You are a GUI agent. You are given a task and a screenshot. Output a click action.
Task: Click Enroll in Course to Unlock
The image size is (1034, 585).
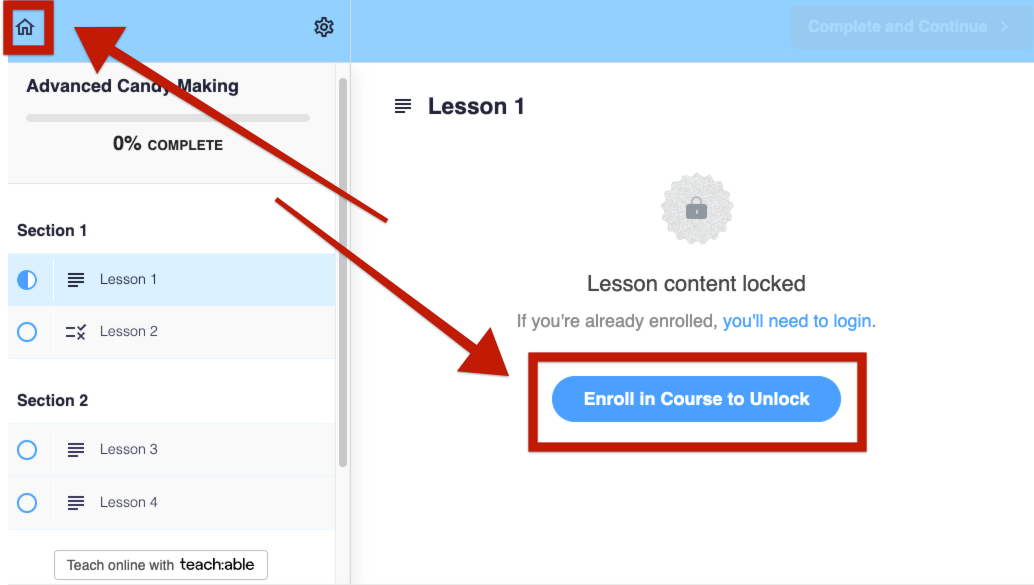[x=696, y=399]
